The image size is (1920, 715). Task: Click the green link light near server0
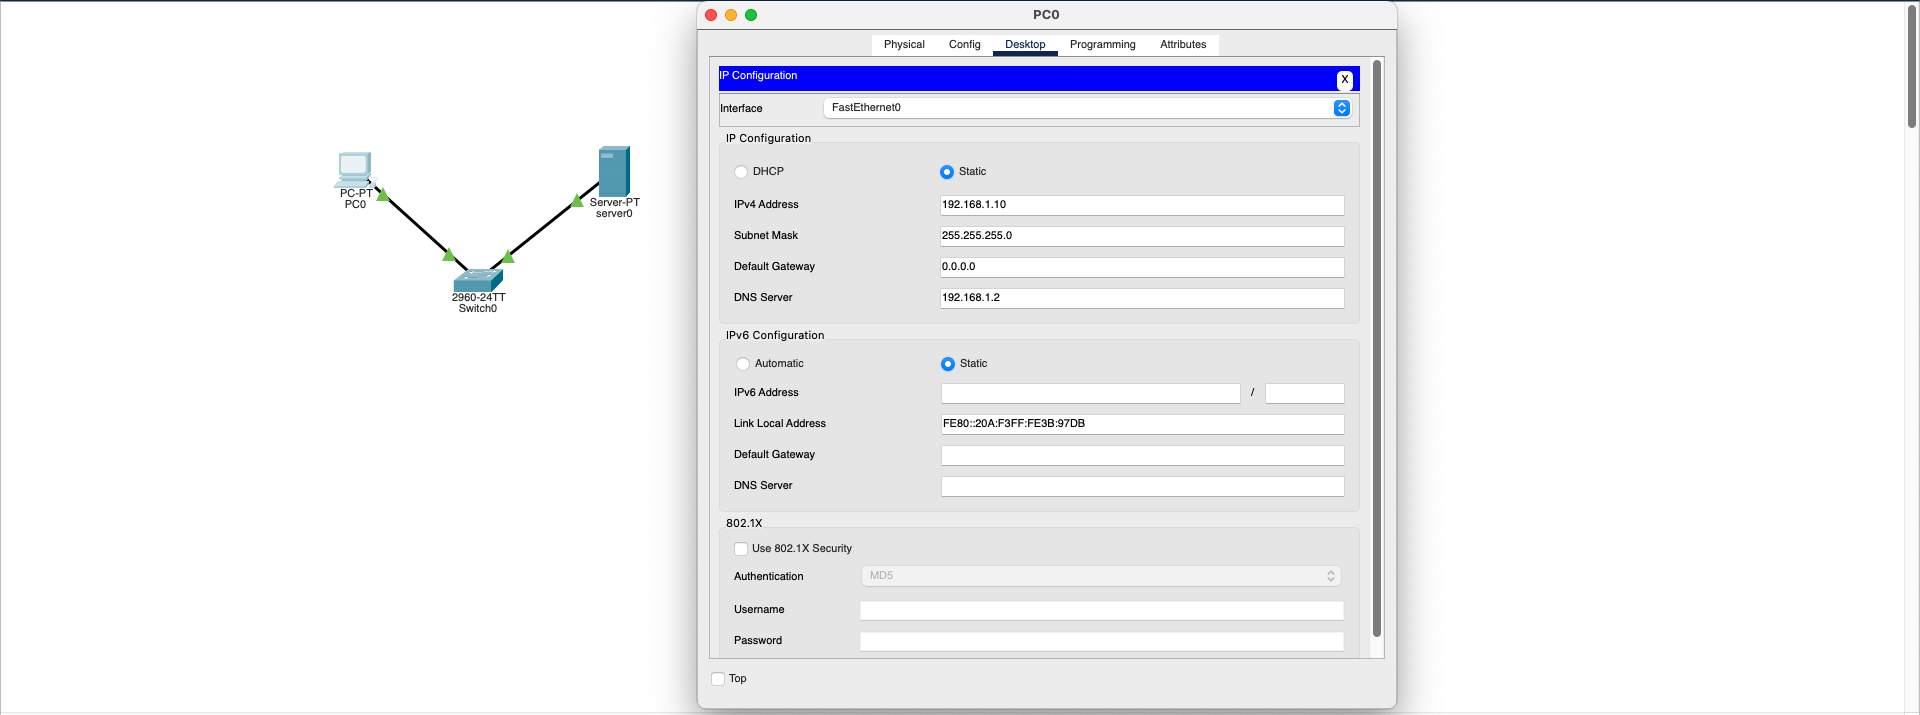(x=577, y=201)
